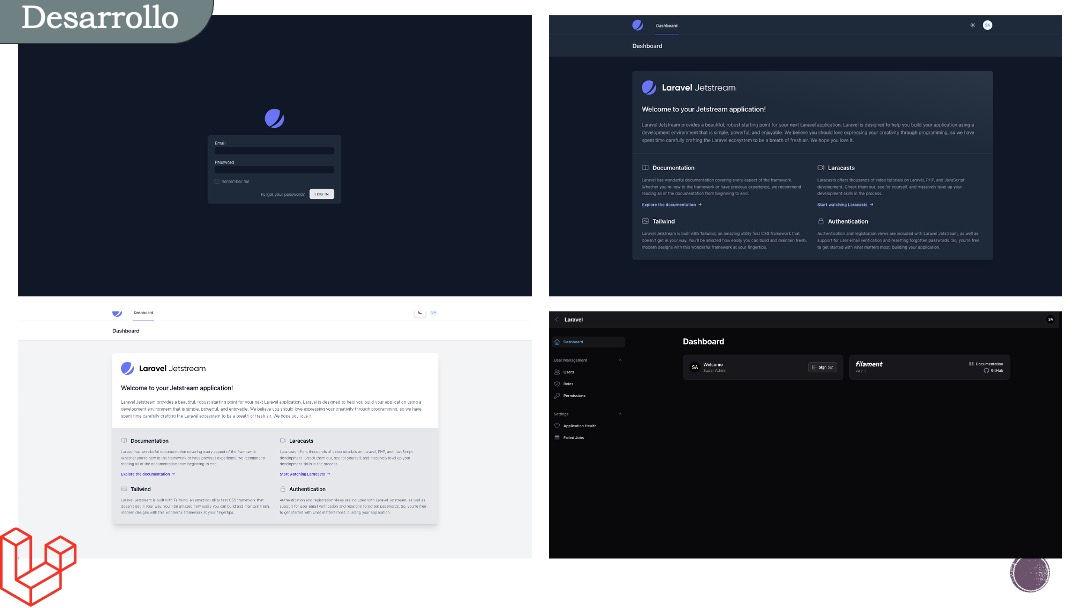Image resolution: width=1080 pixels, height=608 pixels.
Task: Open user avatar menu in dark Jetstream navbar
Action: click(987, 25)
